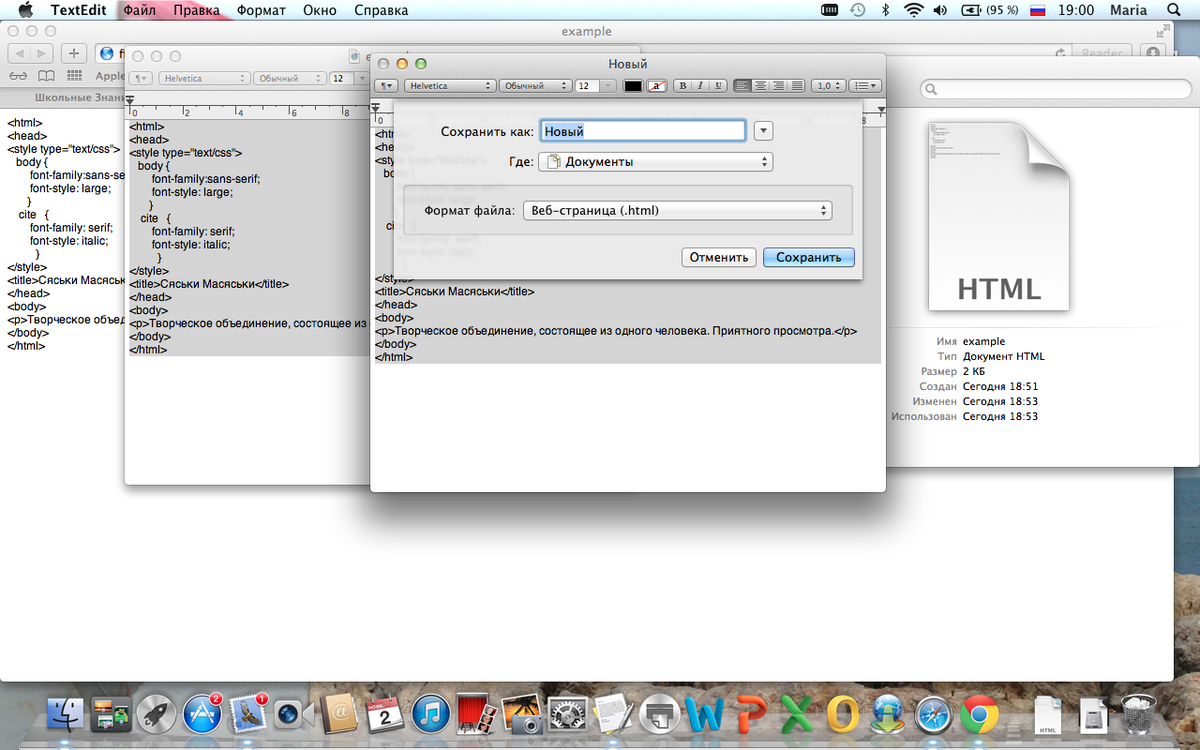Expand the save dialog with the disclosure arrow
The width and height of the screenshot is (1200, 750).
(x=764, y=131)
